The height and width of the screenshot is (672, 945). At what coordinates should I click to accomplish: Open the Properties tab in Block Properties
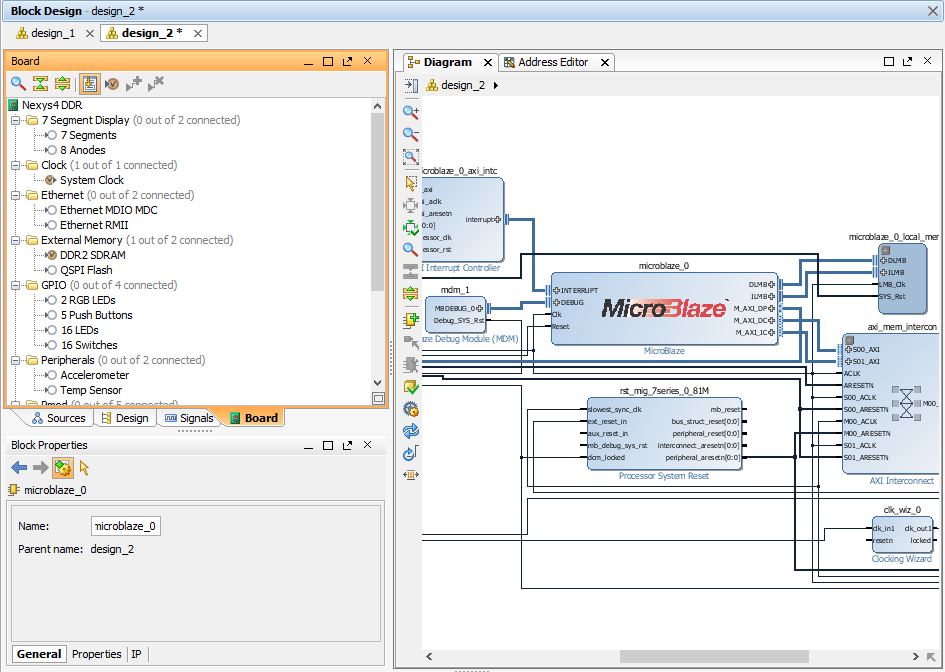[x=96, y=654]
